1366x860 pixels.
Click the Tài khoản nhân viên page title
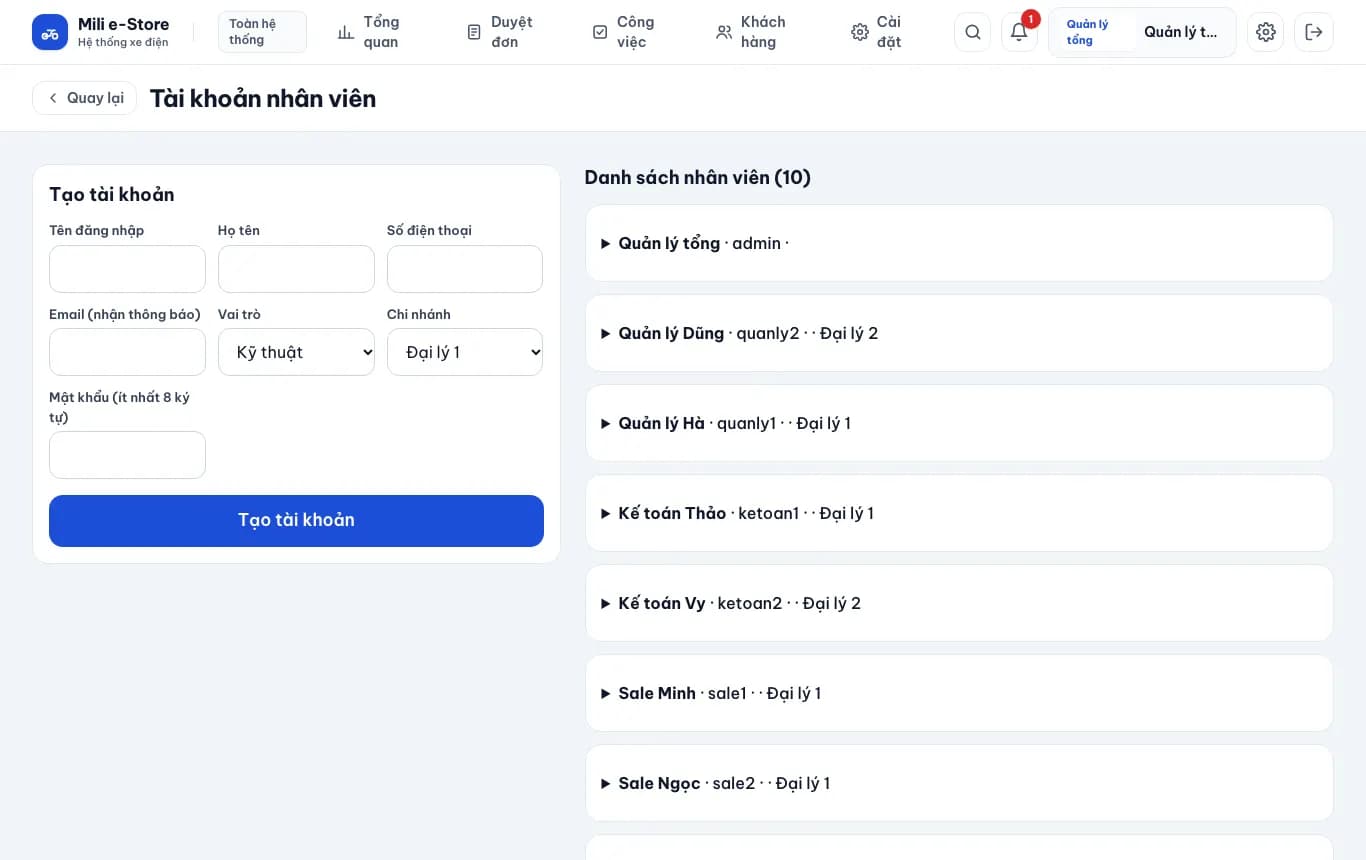click(263, 98)
